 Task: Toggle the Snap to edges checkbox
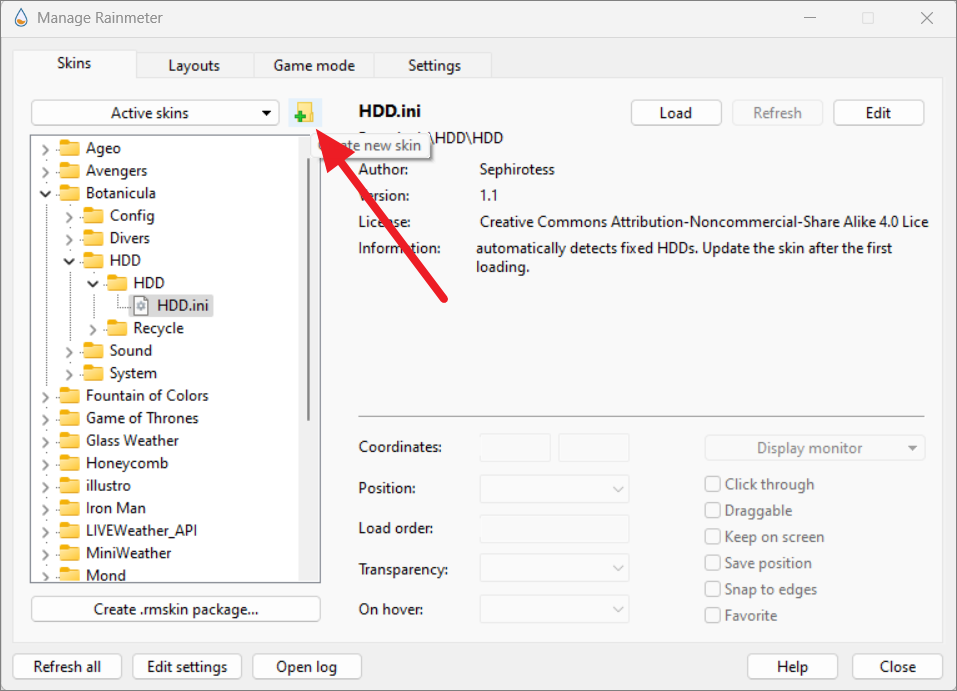coord(712,589)
